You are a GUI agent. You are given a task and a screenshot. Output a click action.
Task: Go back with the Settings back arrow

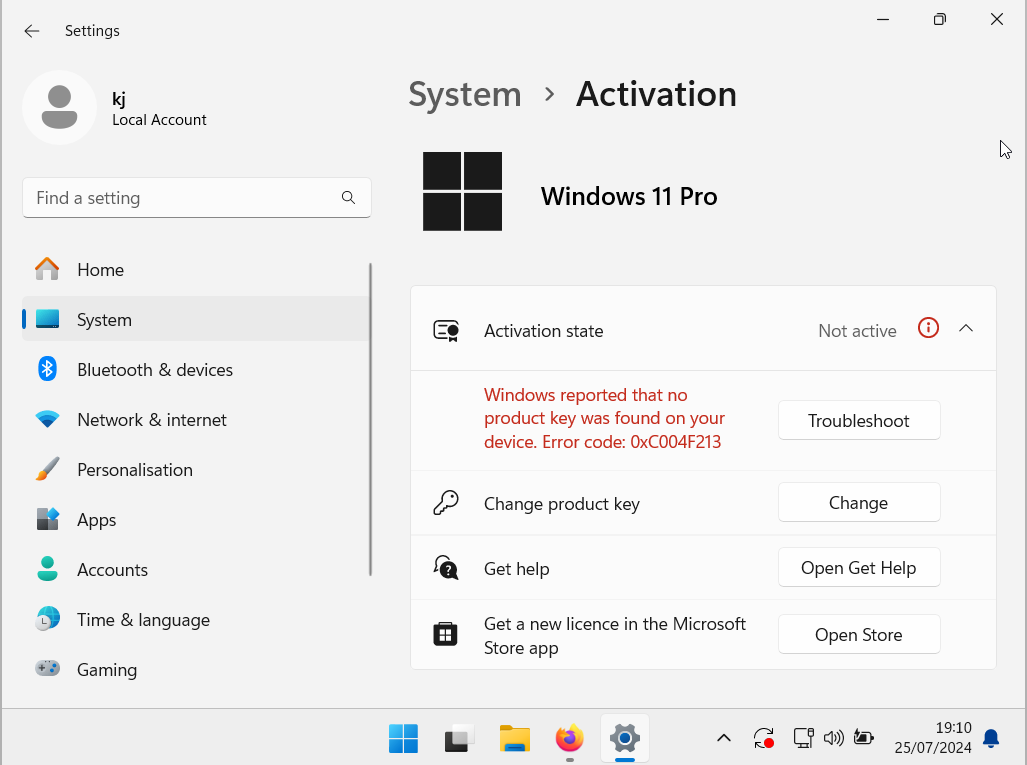(x=31, y=31)
